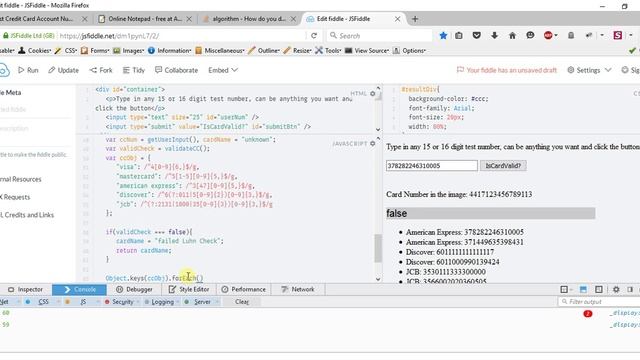Toggle the Security console filter
This screenshot has width=640, height=360.
click(x=122, y=302)
